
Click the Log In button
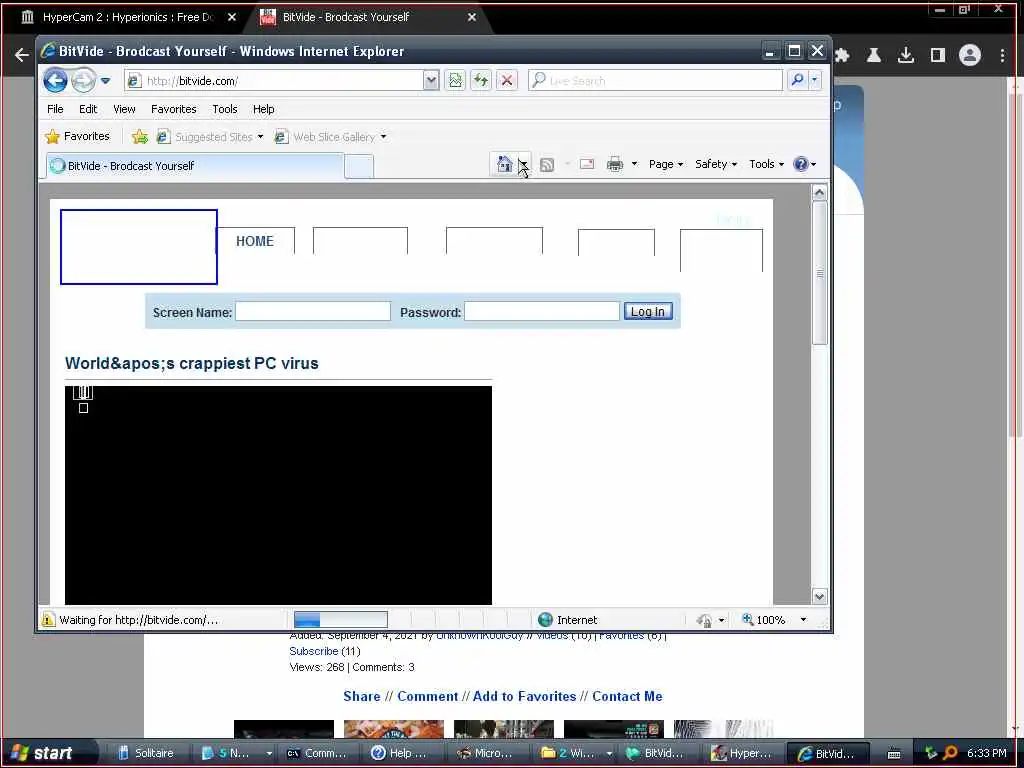(648, 312)
